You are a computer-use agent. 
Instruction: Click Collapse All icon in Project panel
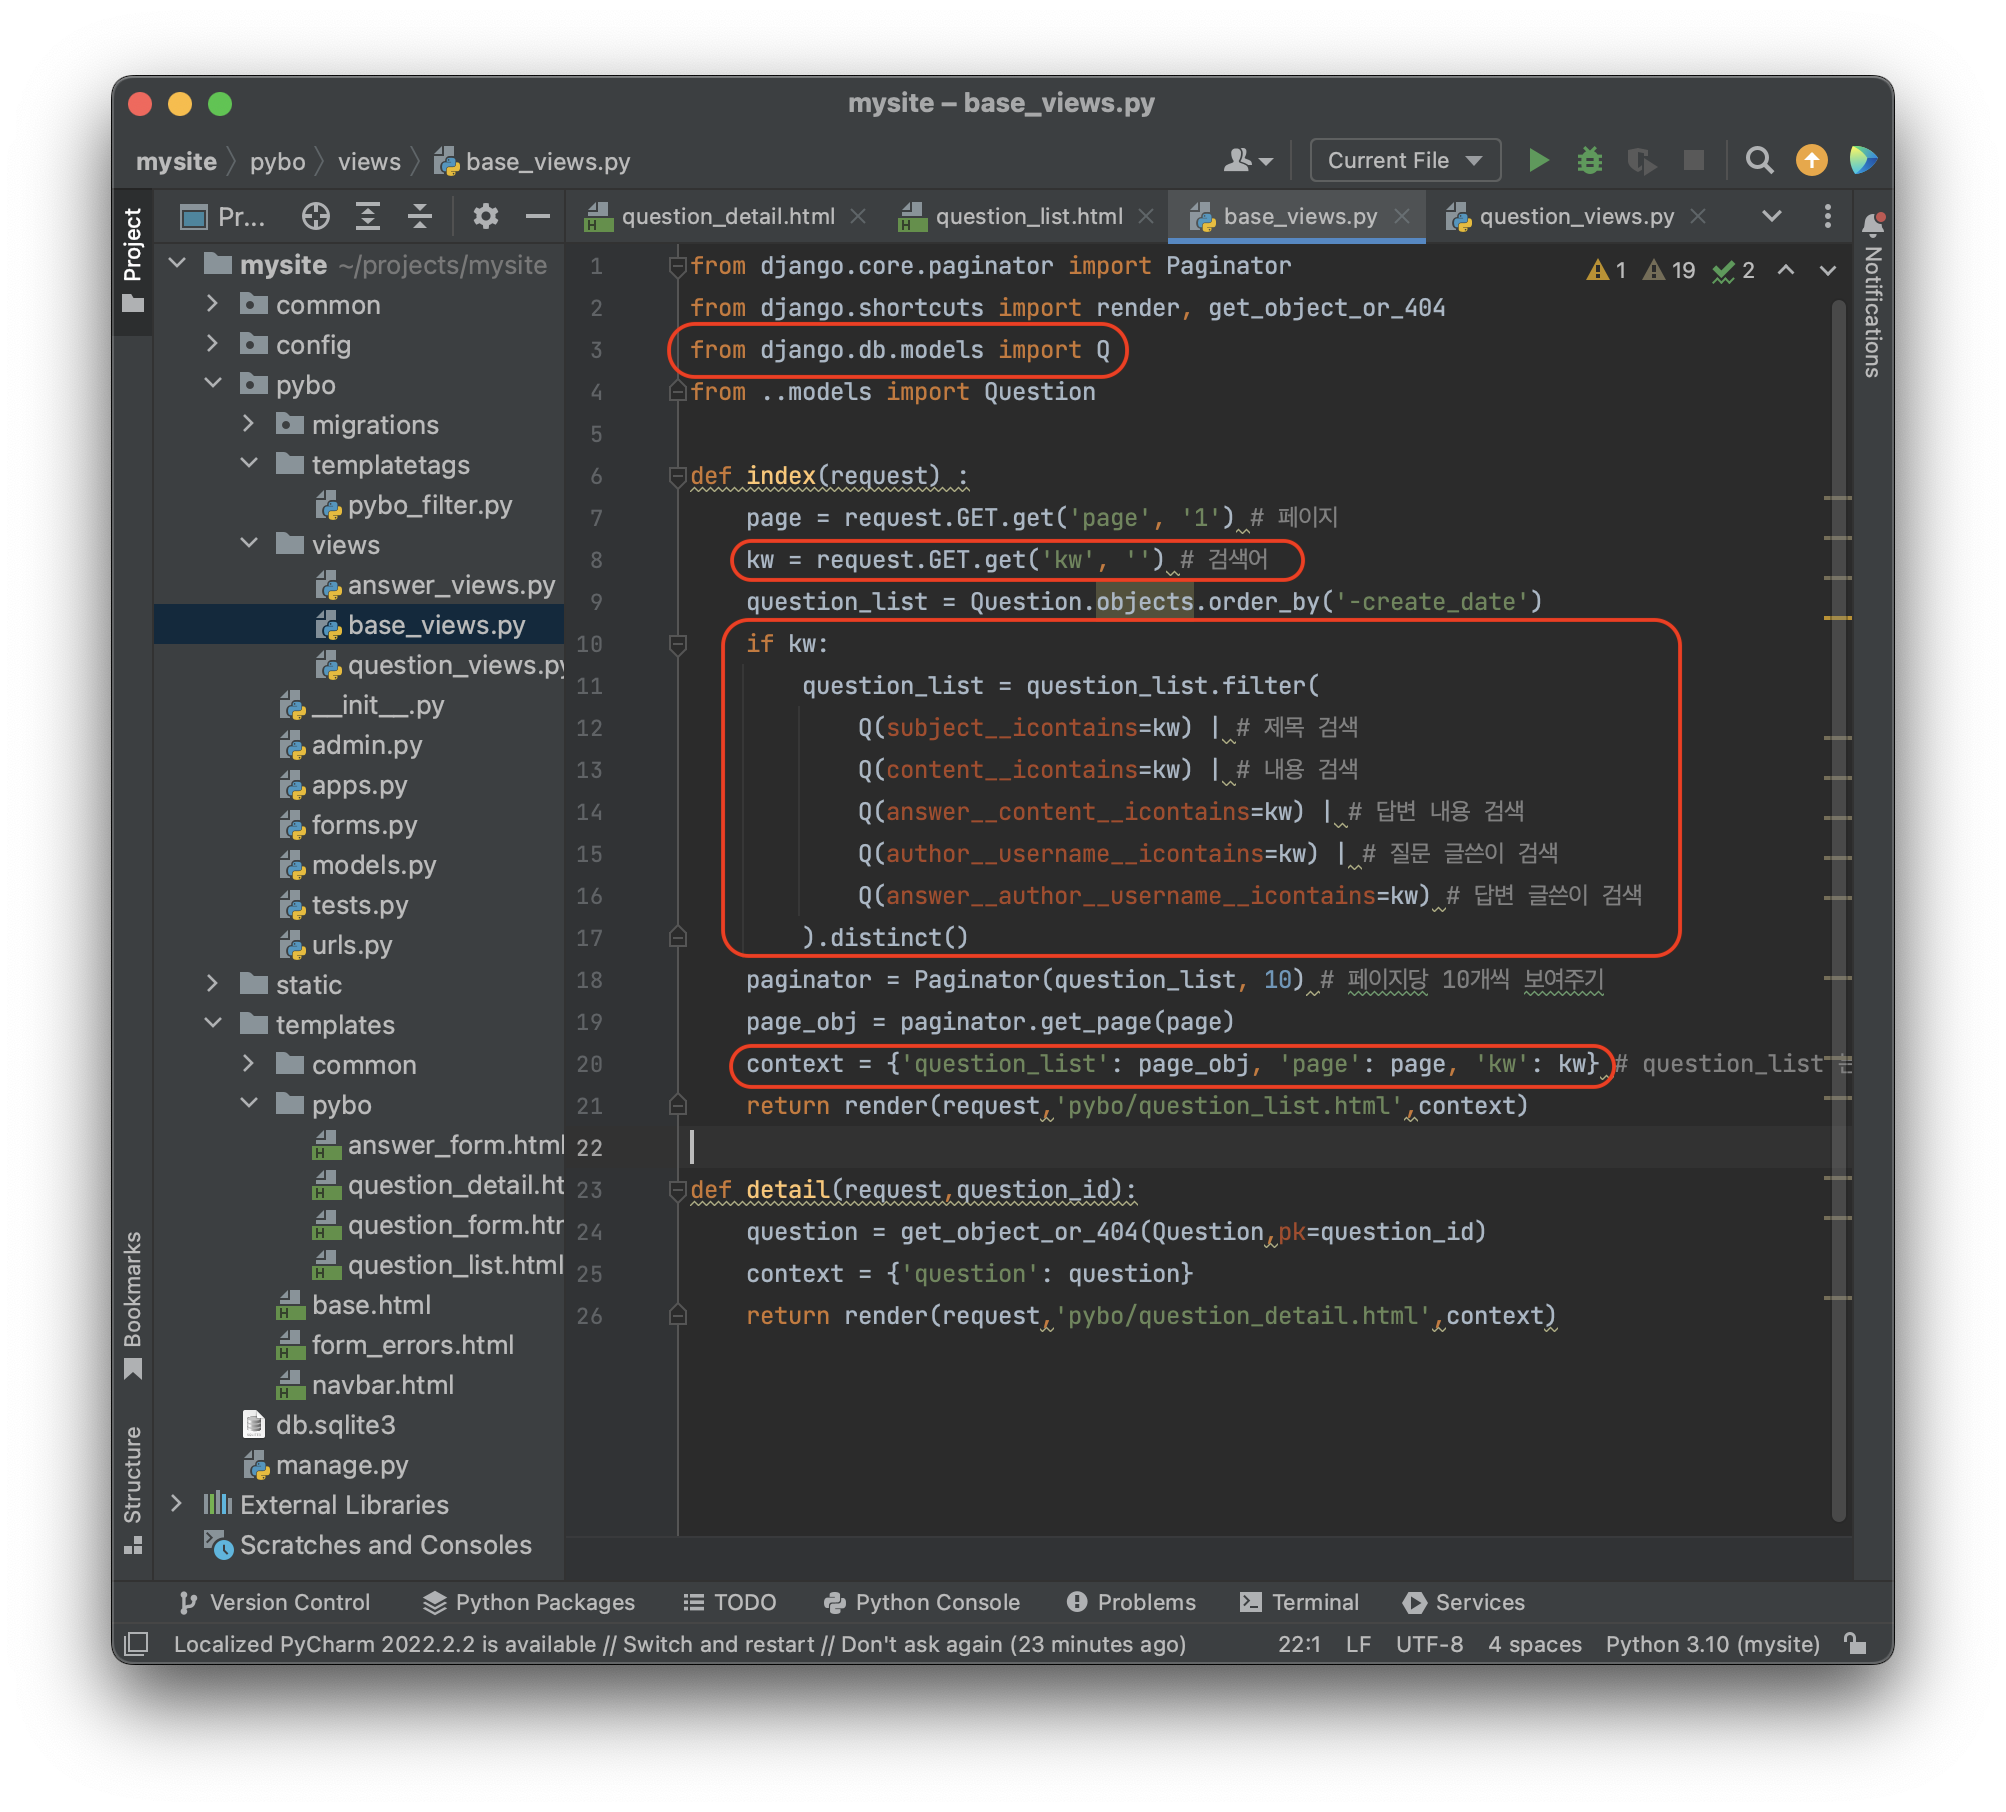tap(420, 216)
